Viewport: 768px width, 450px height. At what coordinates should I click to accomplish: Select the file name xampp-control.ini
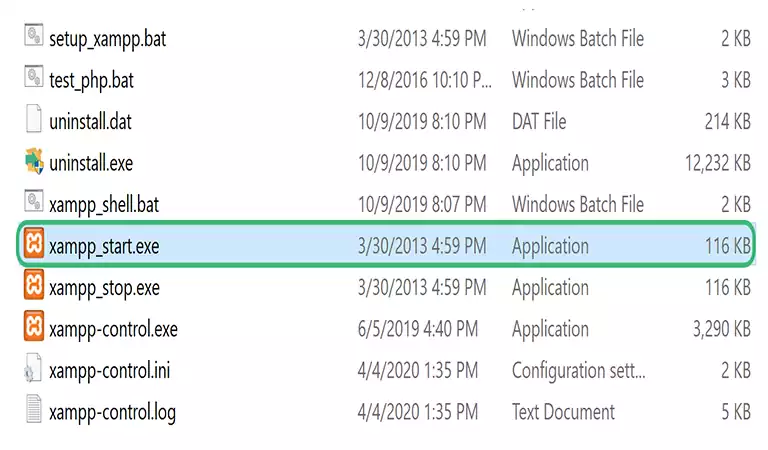pyautogui.click(x=109, y=372)
